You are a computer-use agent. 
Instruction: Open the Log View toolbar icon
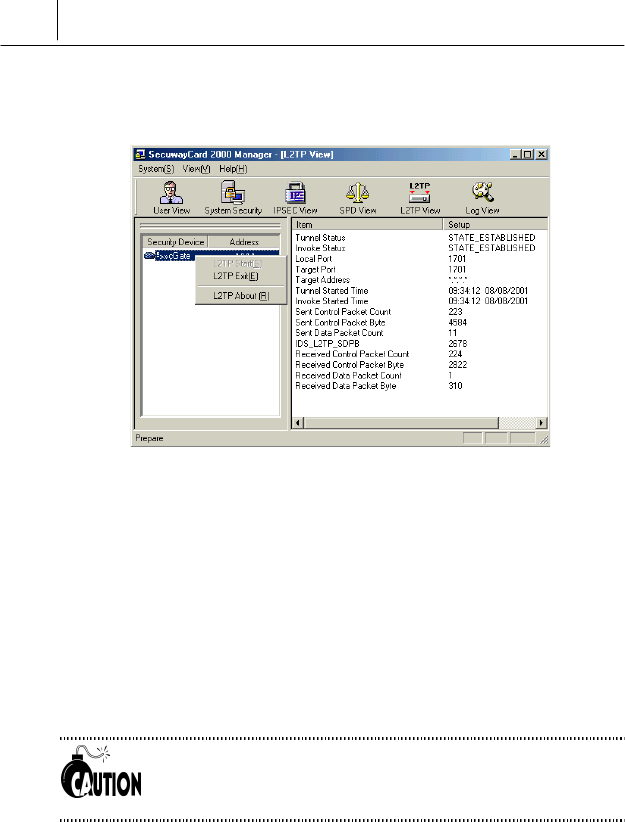(x=482, y=198)
